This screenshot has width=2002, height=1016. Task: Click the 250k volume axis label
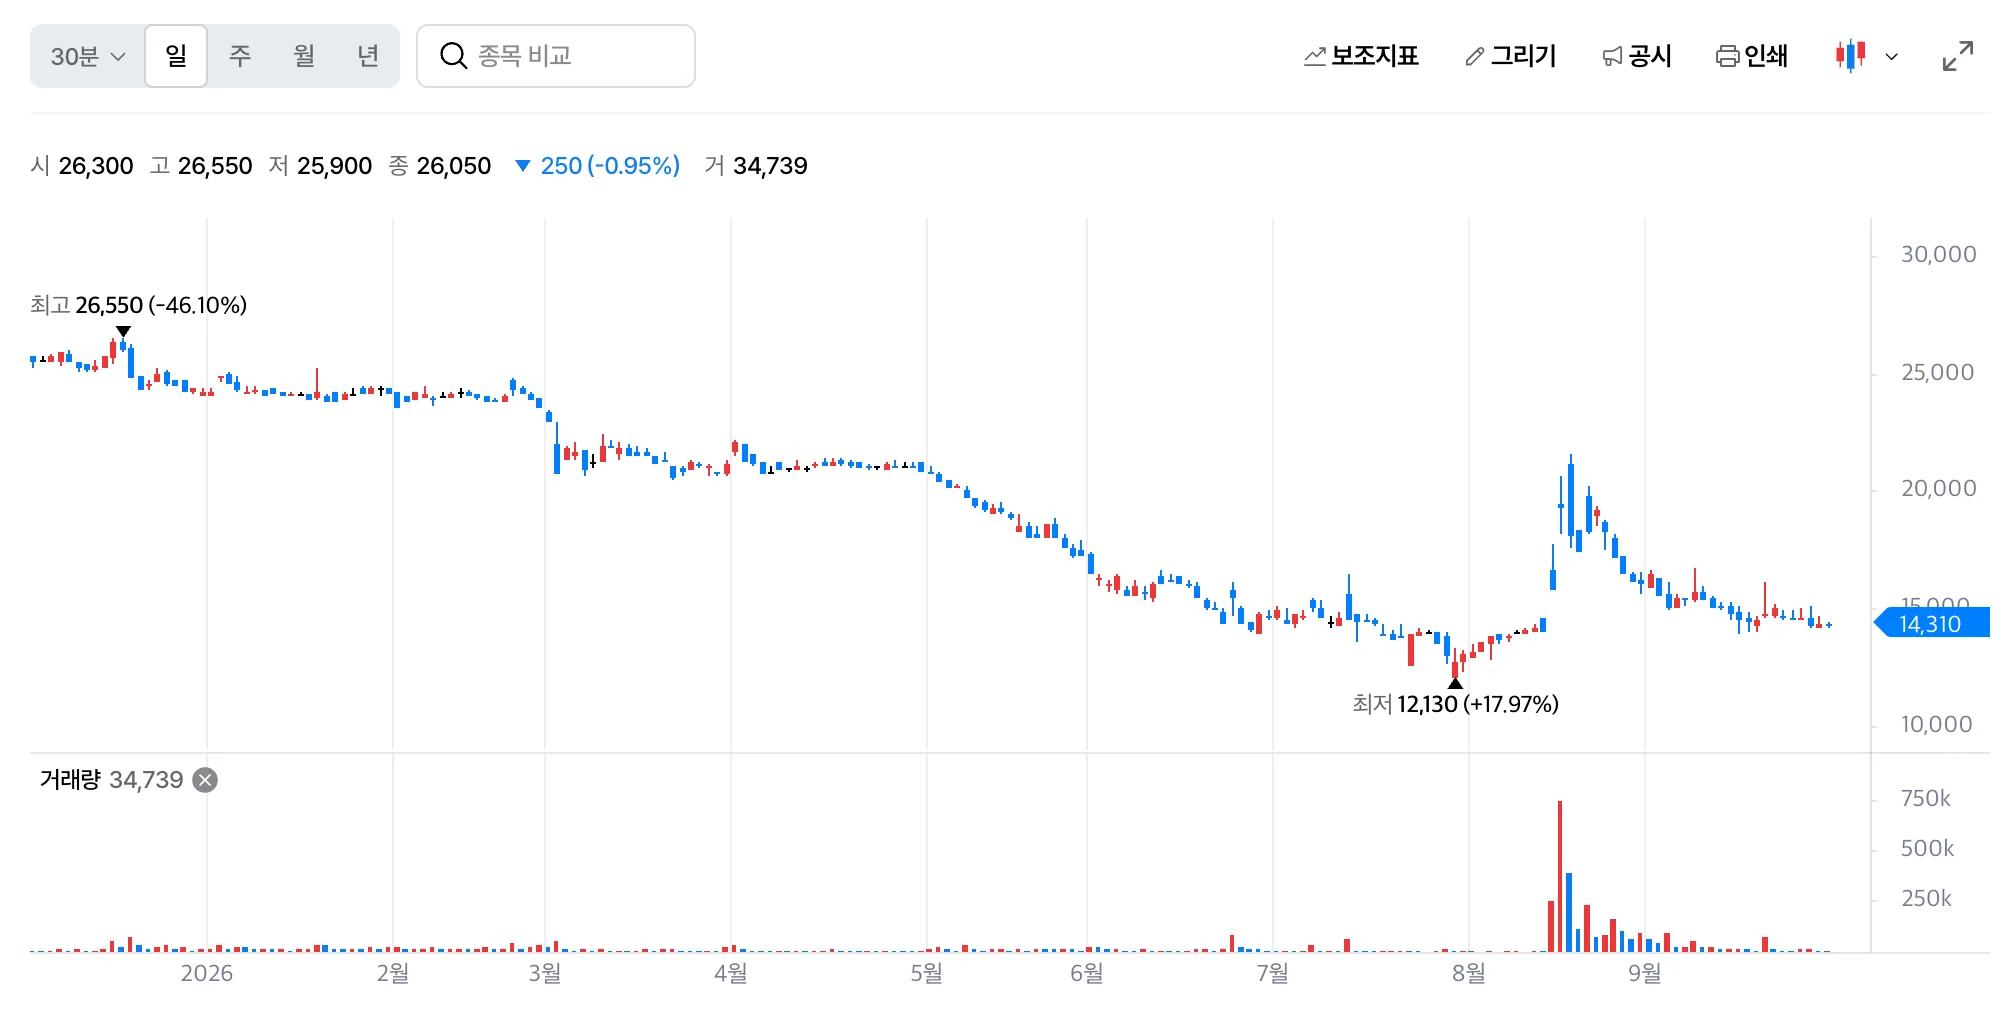(1926, 898)
